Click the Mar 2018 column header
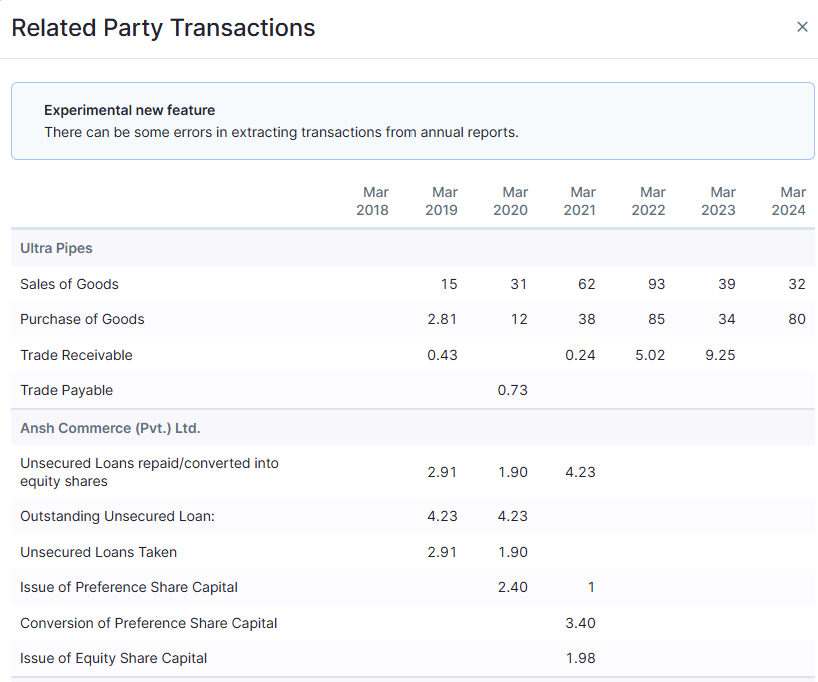Image resolution: width=818 pixels, height=682 pixels. coord(373,201)
